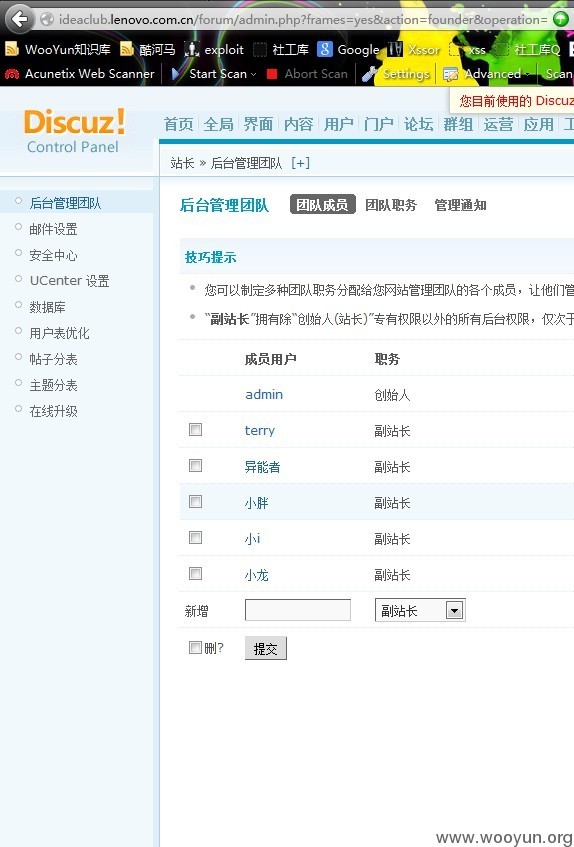Select 在线升级 in the sidebar
The width and height of the screenshot is (574, 847).
(x=53, y=411)
